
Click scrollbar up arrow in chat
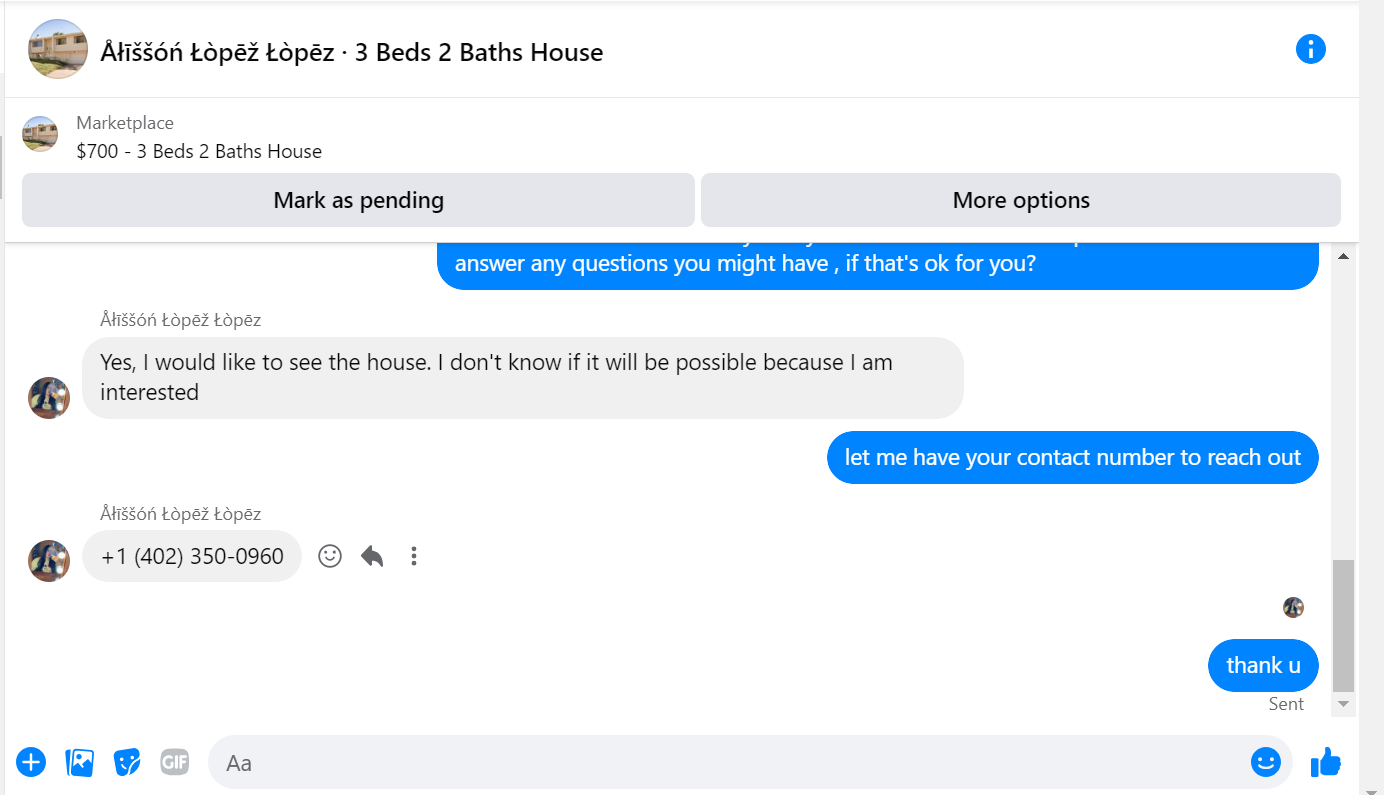point(1343,257)
